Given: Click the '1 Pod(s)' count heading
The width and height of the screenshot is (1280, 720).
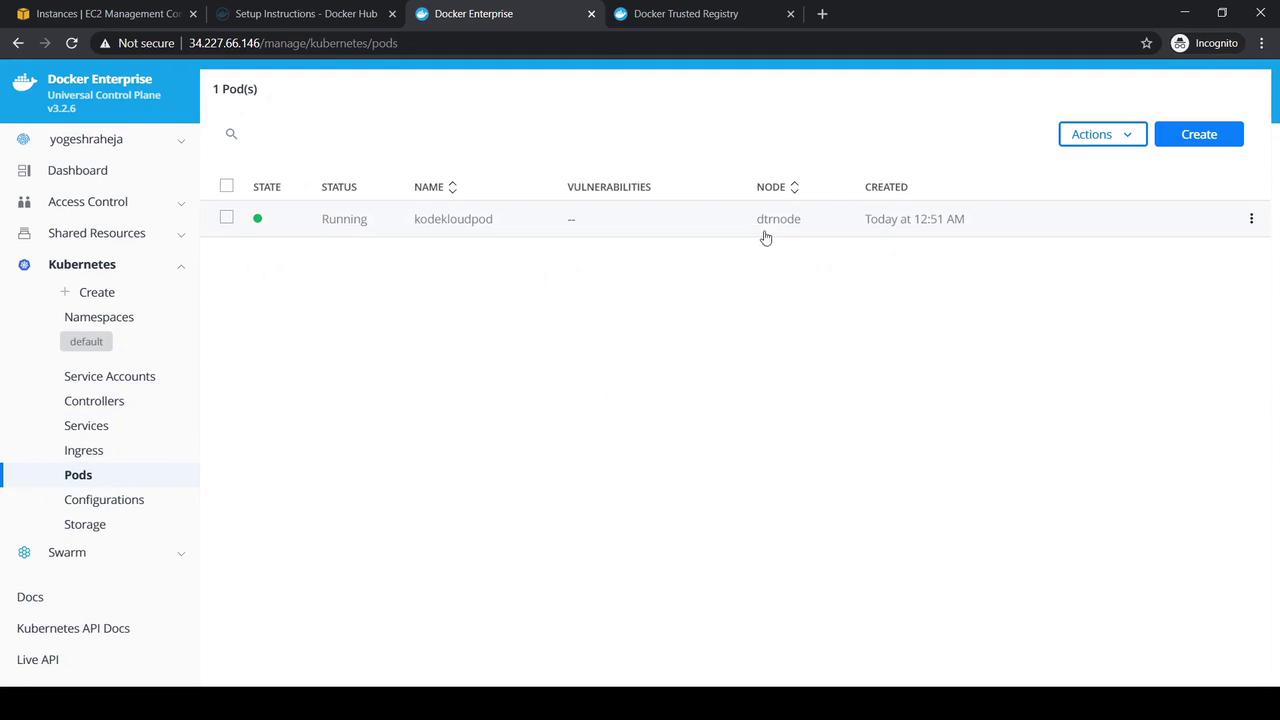Looking at the screenshot, I should click(235, 89).
